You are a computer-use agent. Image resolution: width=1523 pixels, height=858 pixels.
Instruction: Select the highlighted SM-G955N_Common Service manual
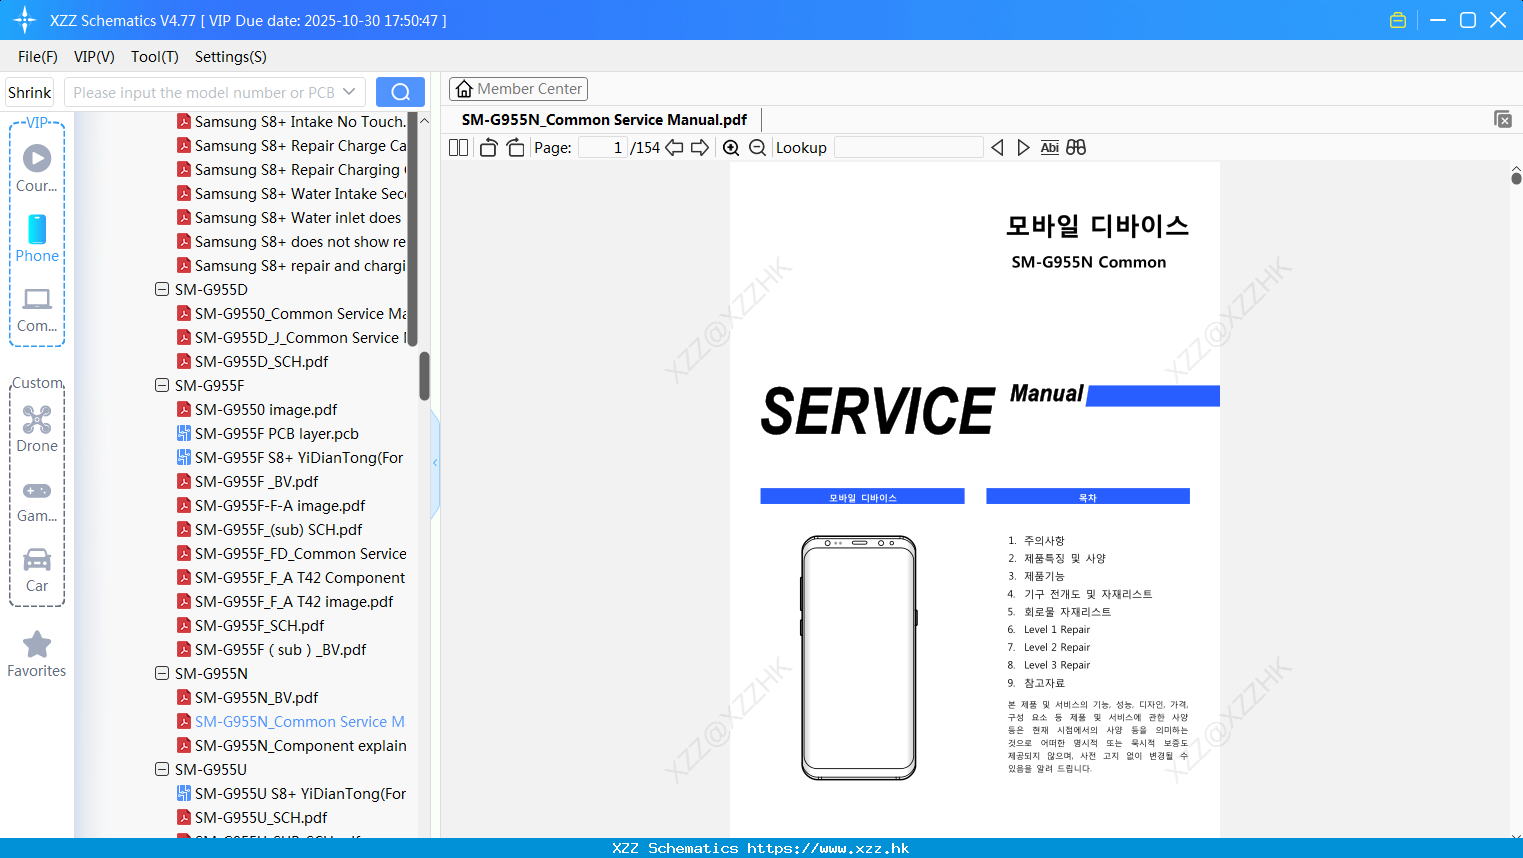299,721
